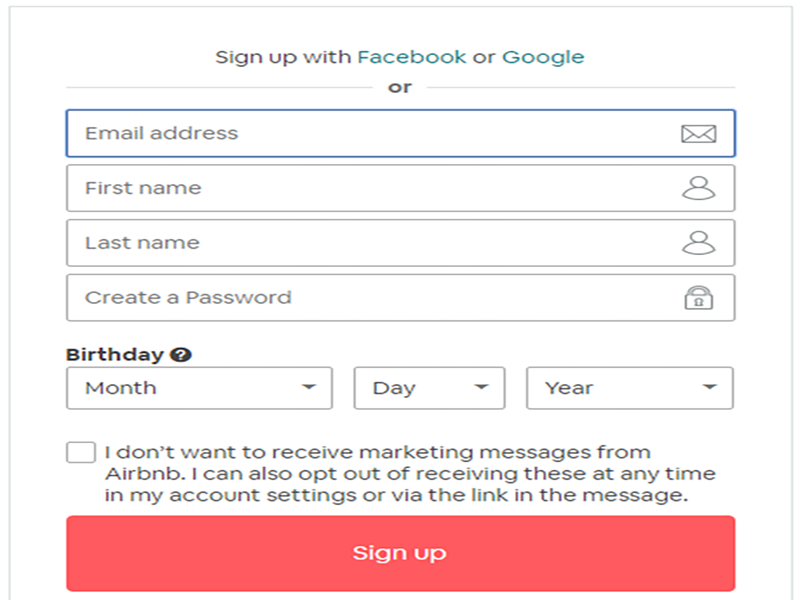Screen dimensions: 800x600
Task: Click the caret arrow of Month selector
Action: [x=309, y=387]
